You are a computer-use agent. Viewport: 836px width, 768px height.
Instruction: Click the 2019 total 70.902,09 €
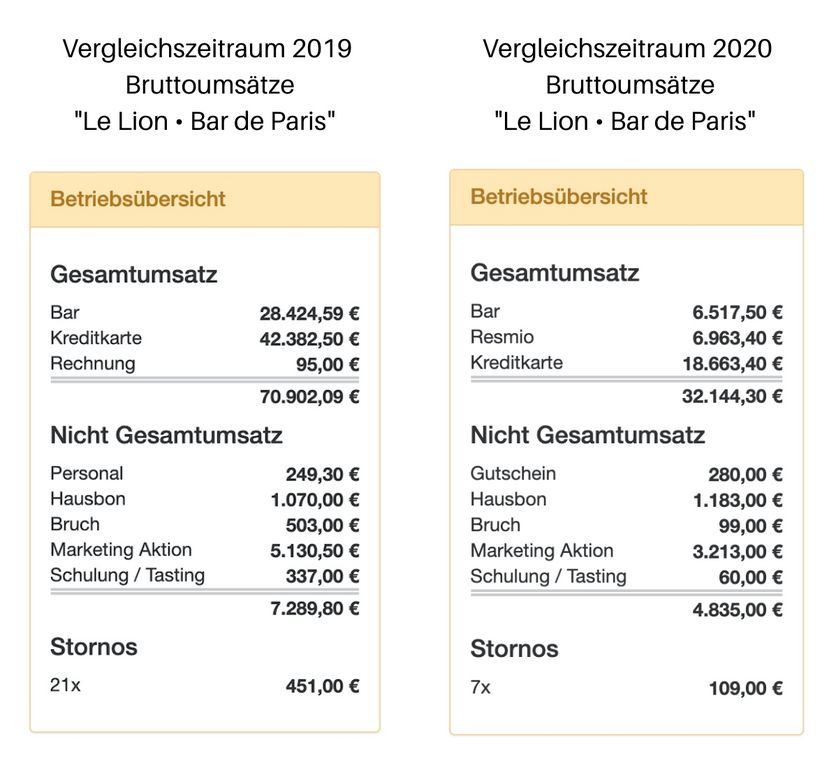click(309, 396)
